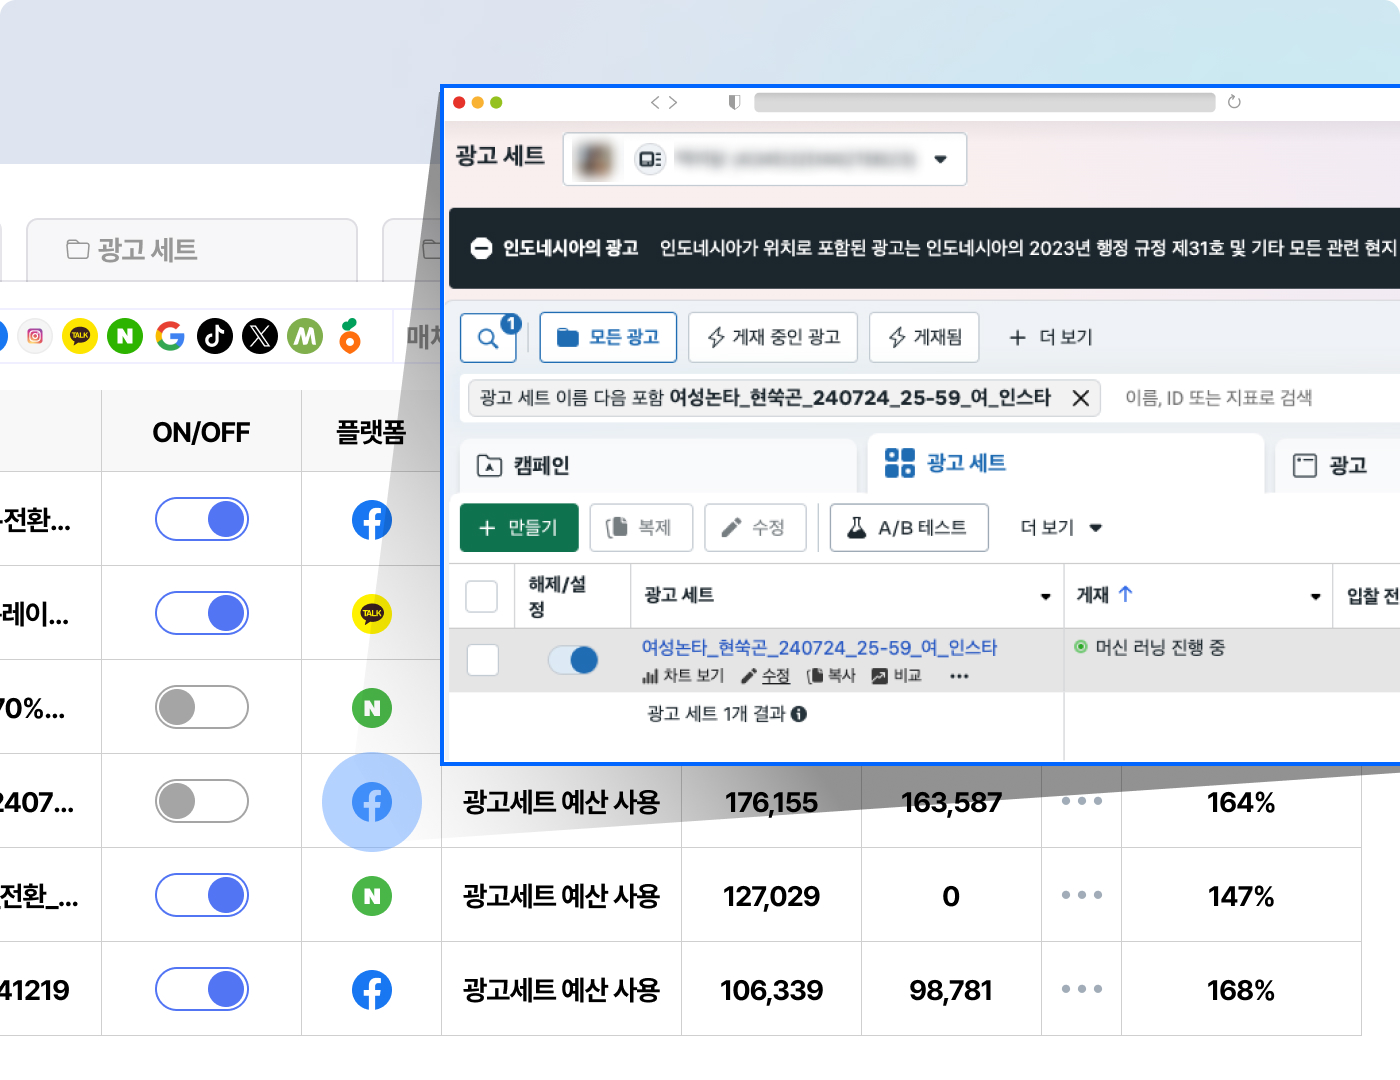Click + 더 보기 filter option
1400x1080 pixels.
click(1051, 338)
